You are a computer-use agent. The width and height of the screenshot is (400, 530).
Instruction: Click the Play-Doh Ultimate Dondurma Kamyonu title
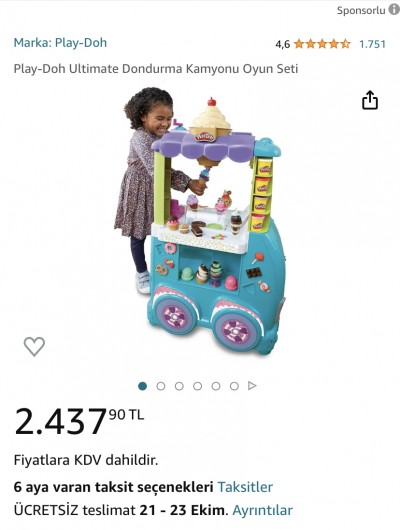(156, 69)
